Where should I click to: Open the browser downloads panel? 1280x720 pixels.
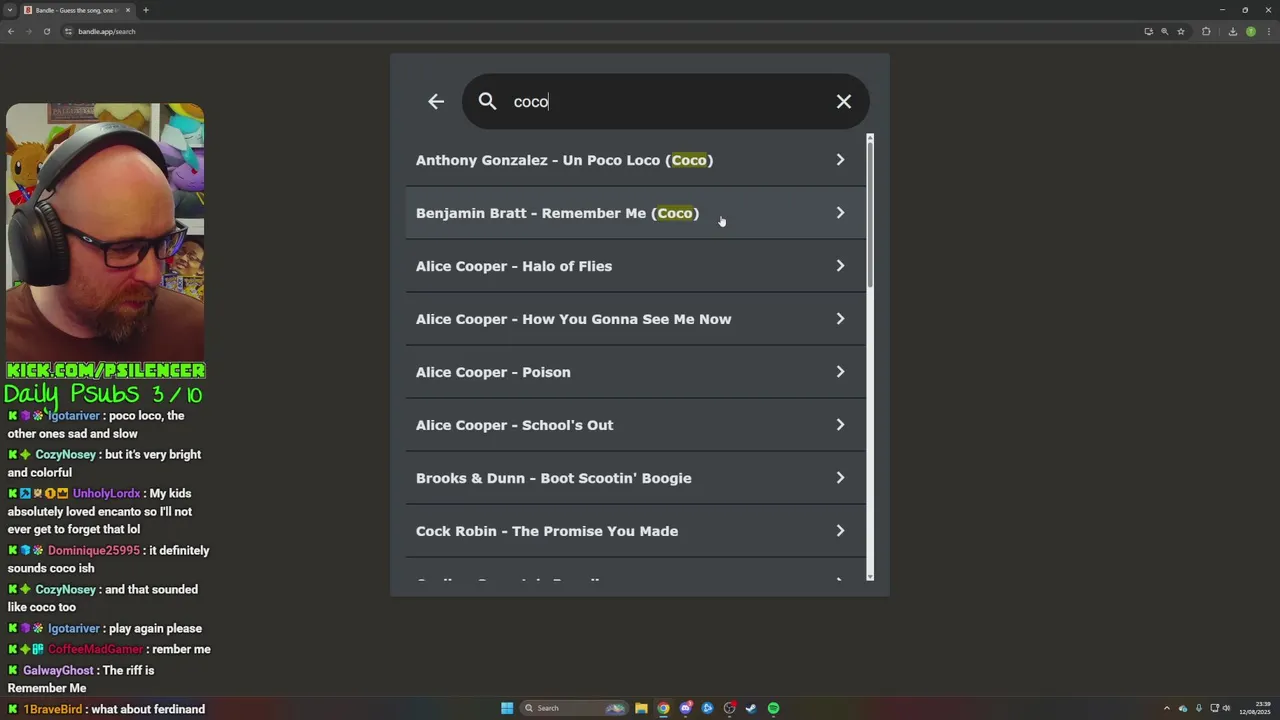(1232, 31)
